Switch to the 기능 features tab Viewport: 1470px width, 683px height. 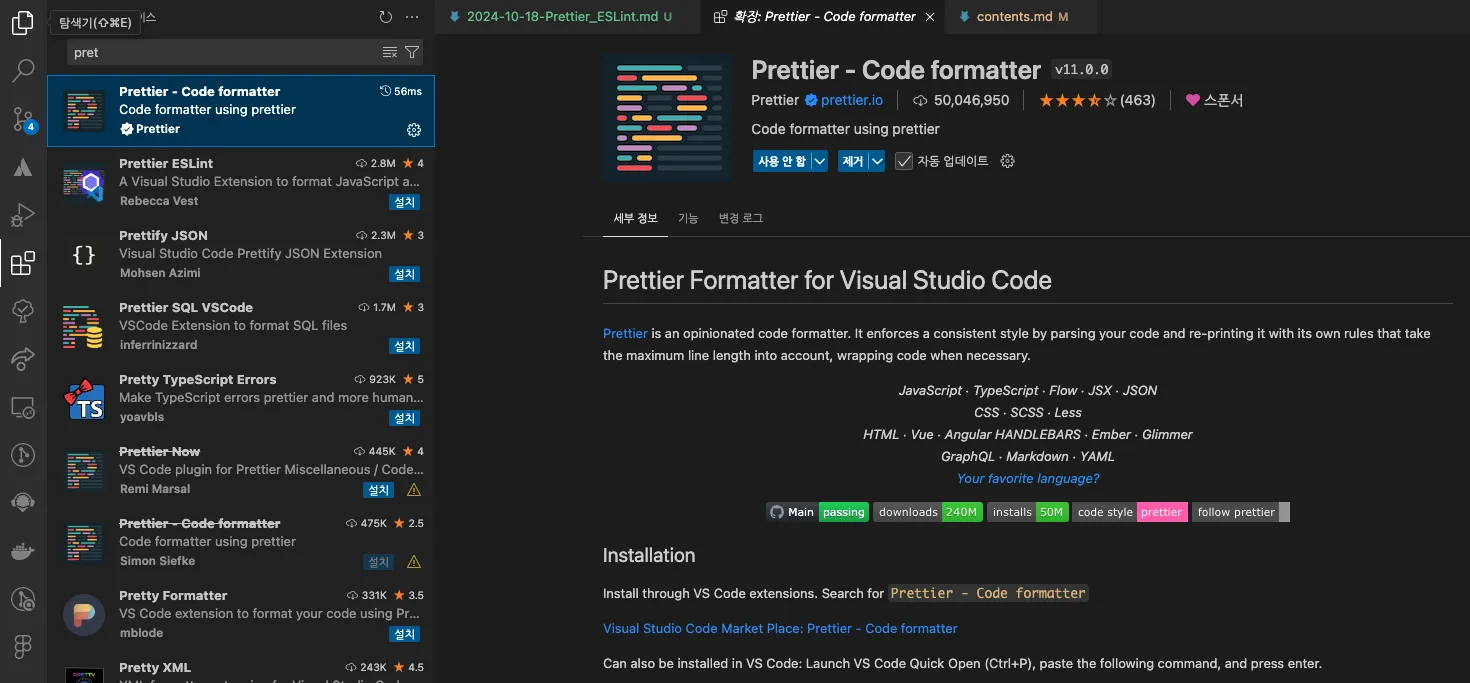pos(688,218)
